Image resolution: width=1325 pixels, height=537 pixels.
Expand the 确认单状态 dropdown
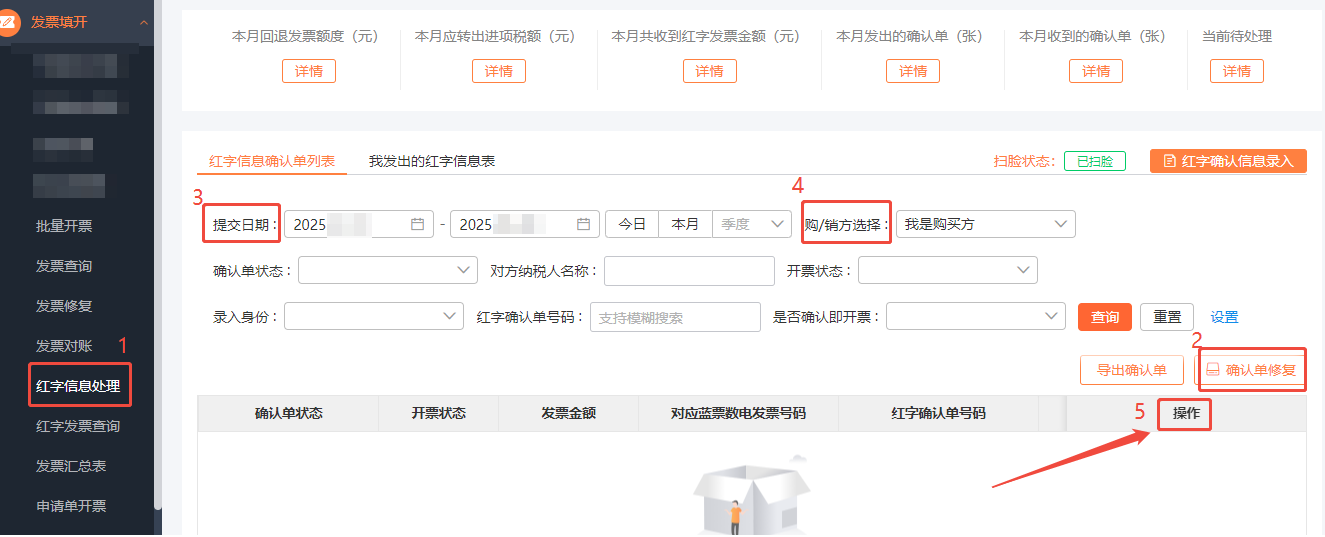tap(387, 271)
